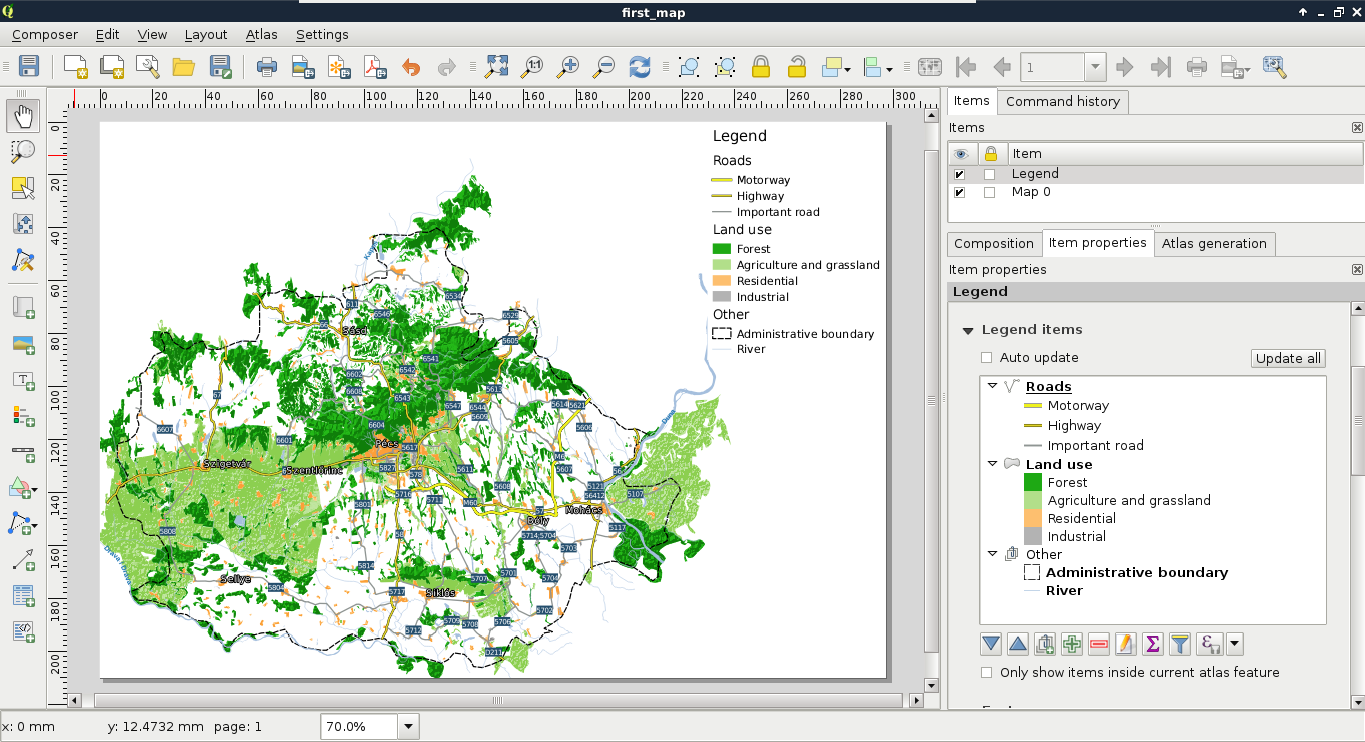Collapse the Legend items section

[x=968, y=330]
